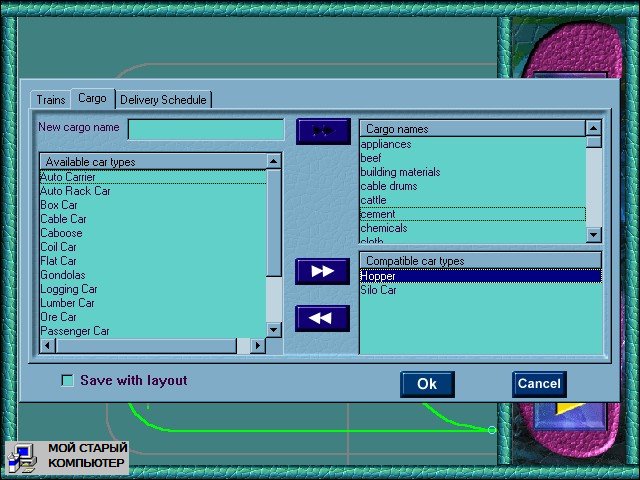The width and height of the screenshot is (640, 480).
Task: Select Logging Car from available types
Action: point(68,289)
